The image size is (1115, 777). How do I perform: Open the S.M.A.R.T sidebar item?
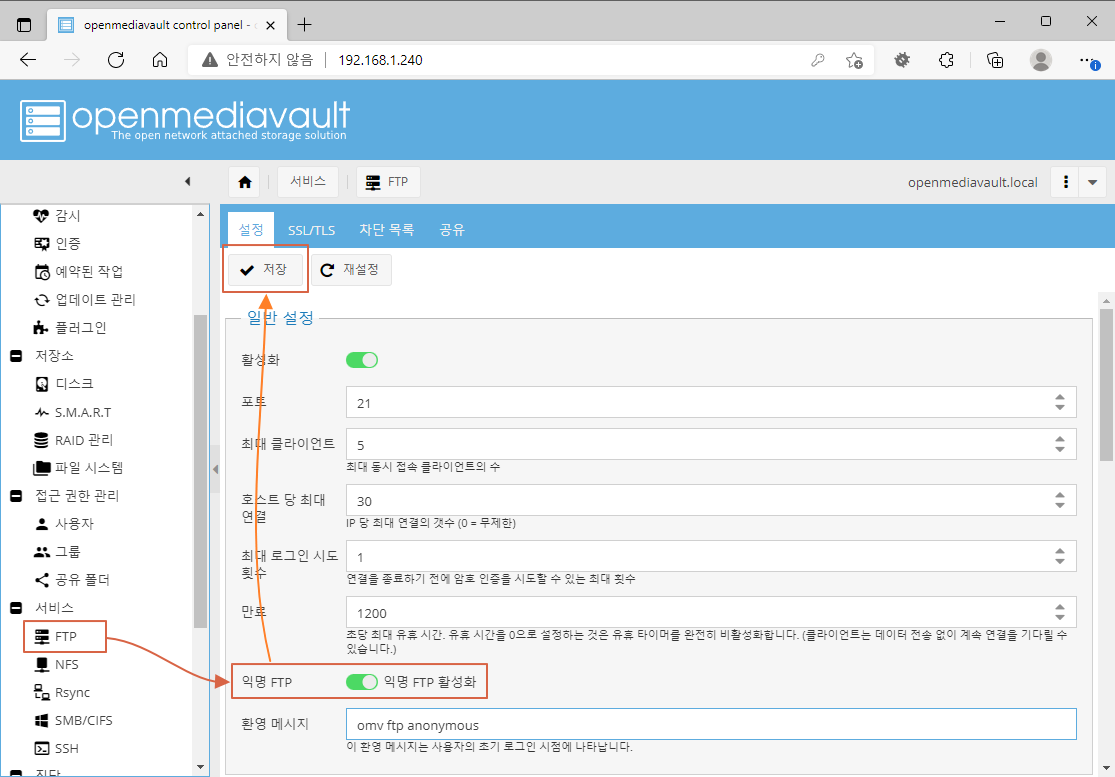73,412
